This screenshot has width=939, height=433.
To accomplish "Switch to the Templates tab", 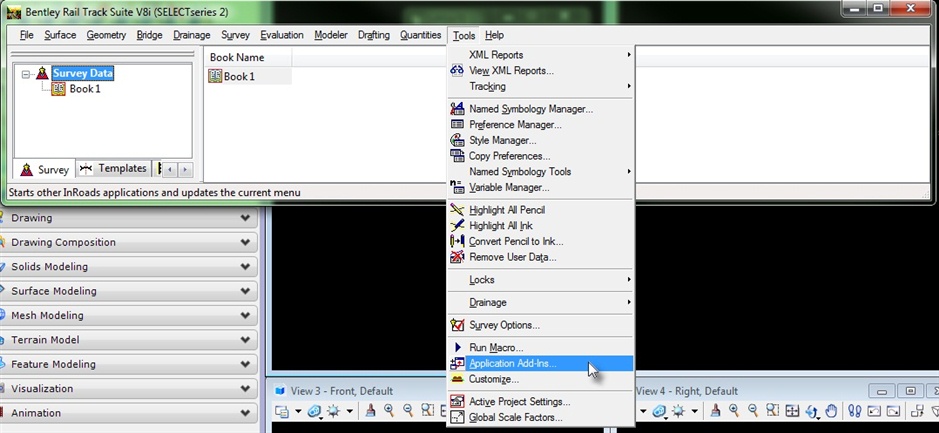I will coord(114,169).
